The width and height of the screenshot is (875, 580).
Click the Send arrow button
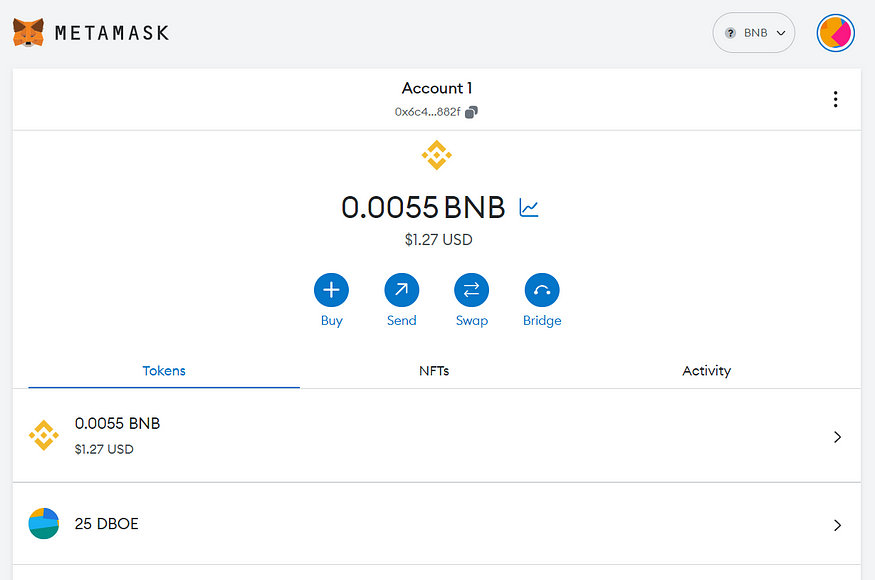click(x=402, y=290)
